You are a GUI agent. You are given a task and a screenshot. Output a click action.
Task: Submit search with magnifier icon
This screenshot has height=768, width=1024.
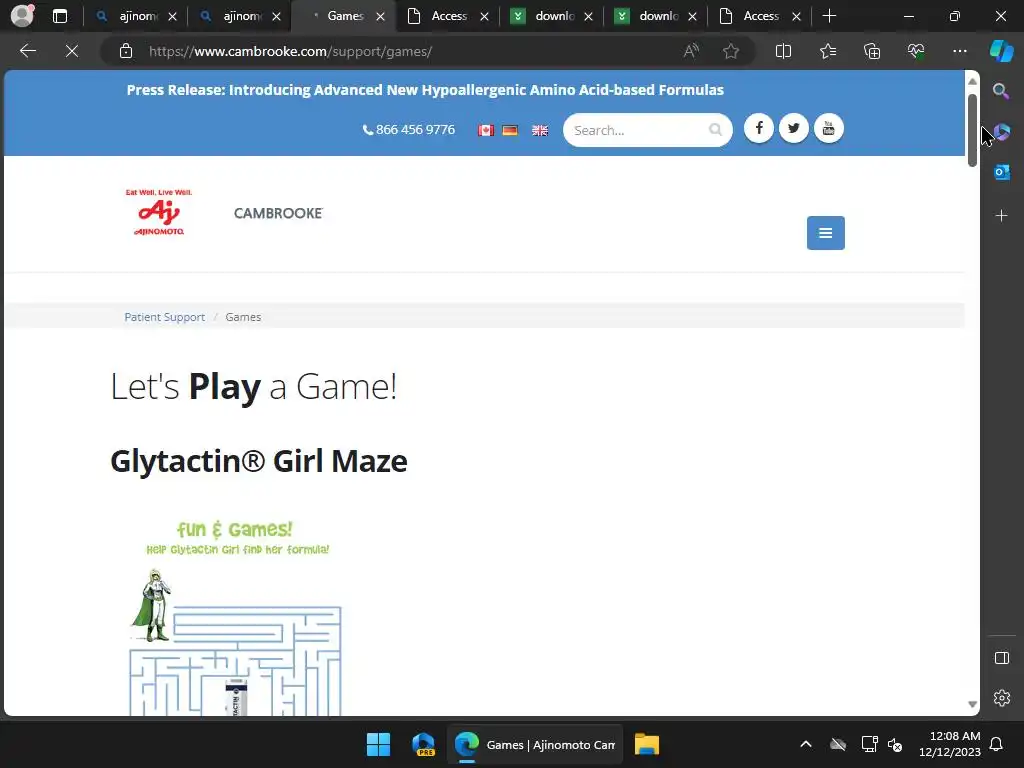coord(715,129)
